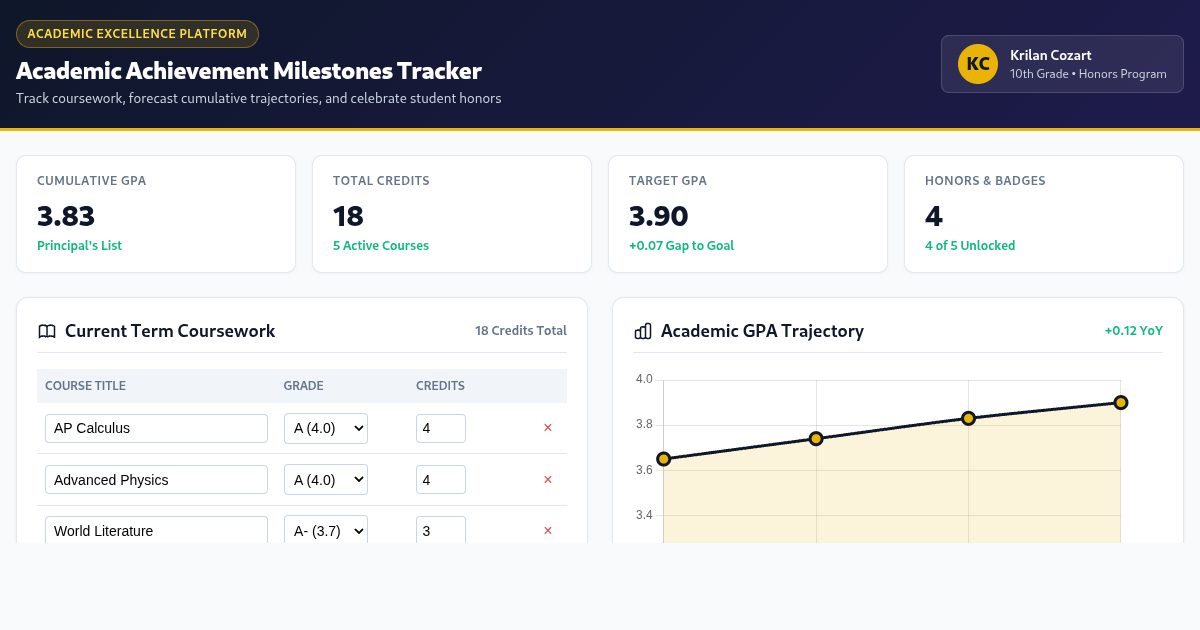Click the COURSE TITLE column header
The height and width of the screenshot is (630, 1200).
[85, 386]
